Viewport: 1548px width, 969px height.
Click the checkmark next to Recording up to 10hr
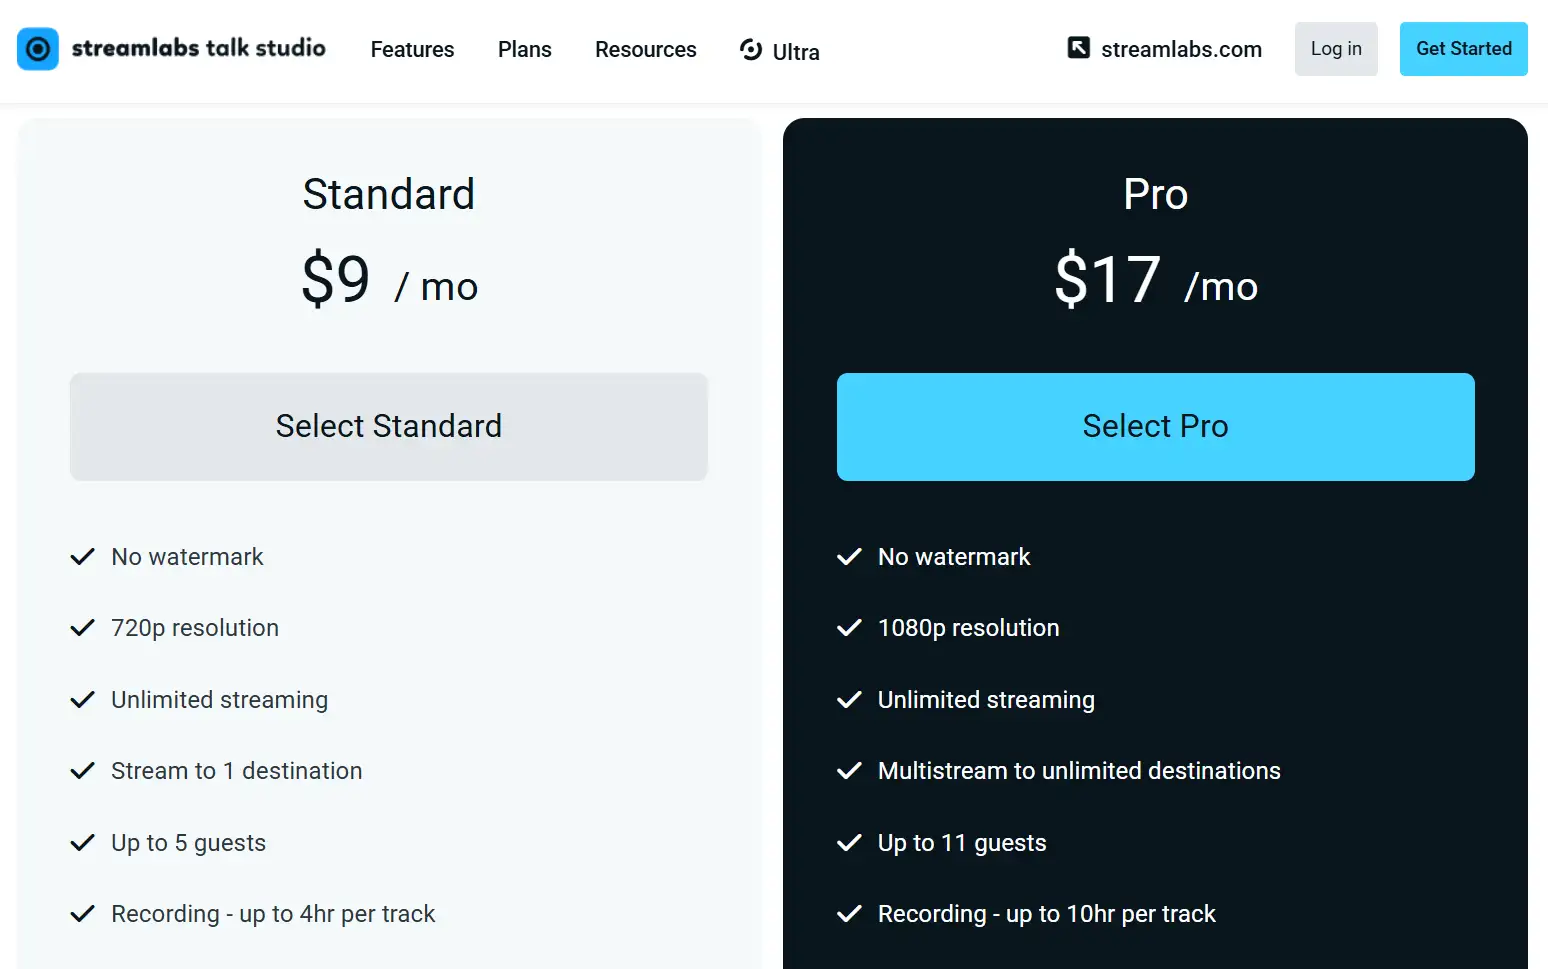point(849,914)
